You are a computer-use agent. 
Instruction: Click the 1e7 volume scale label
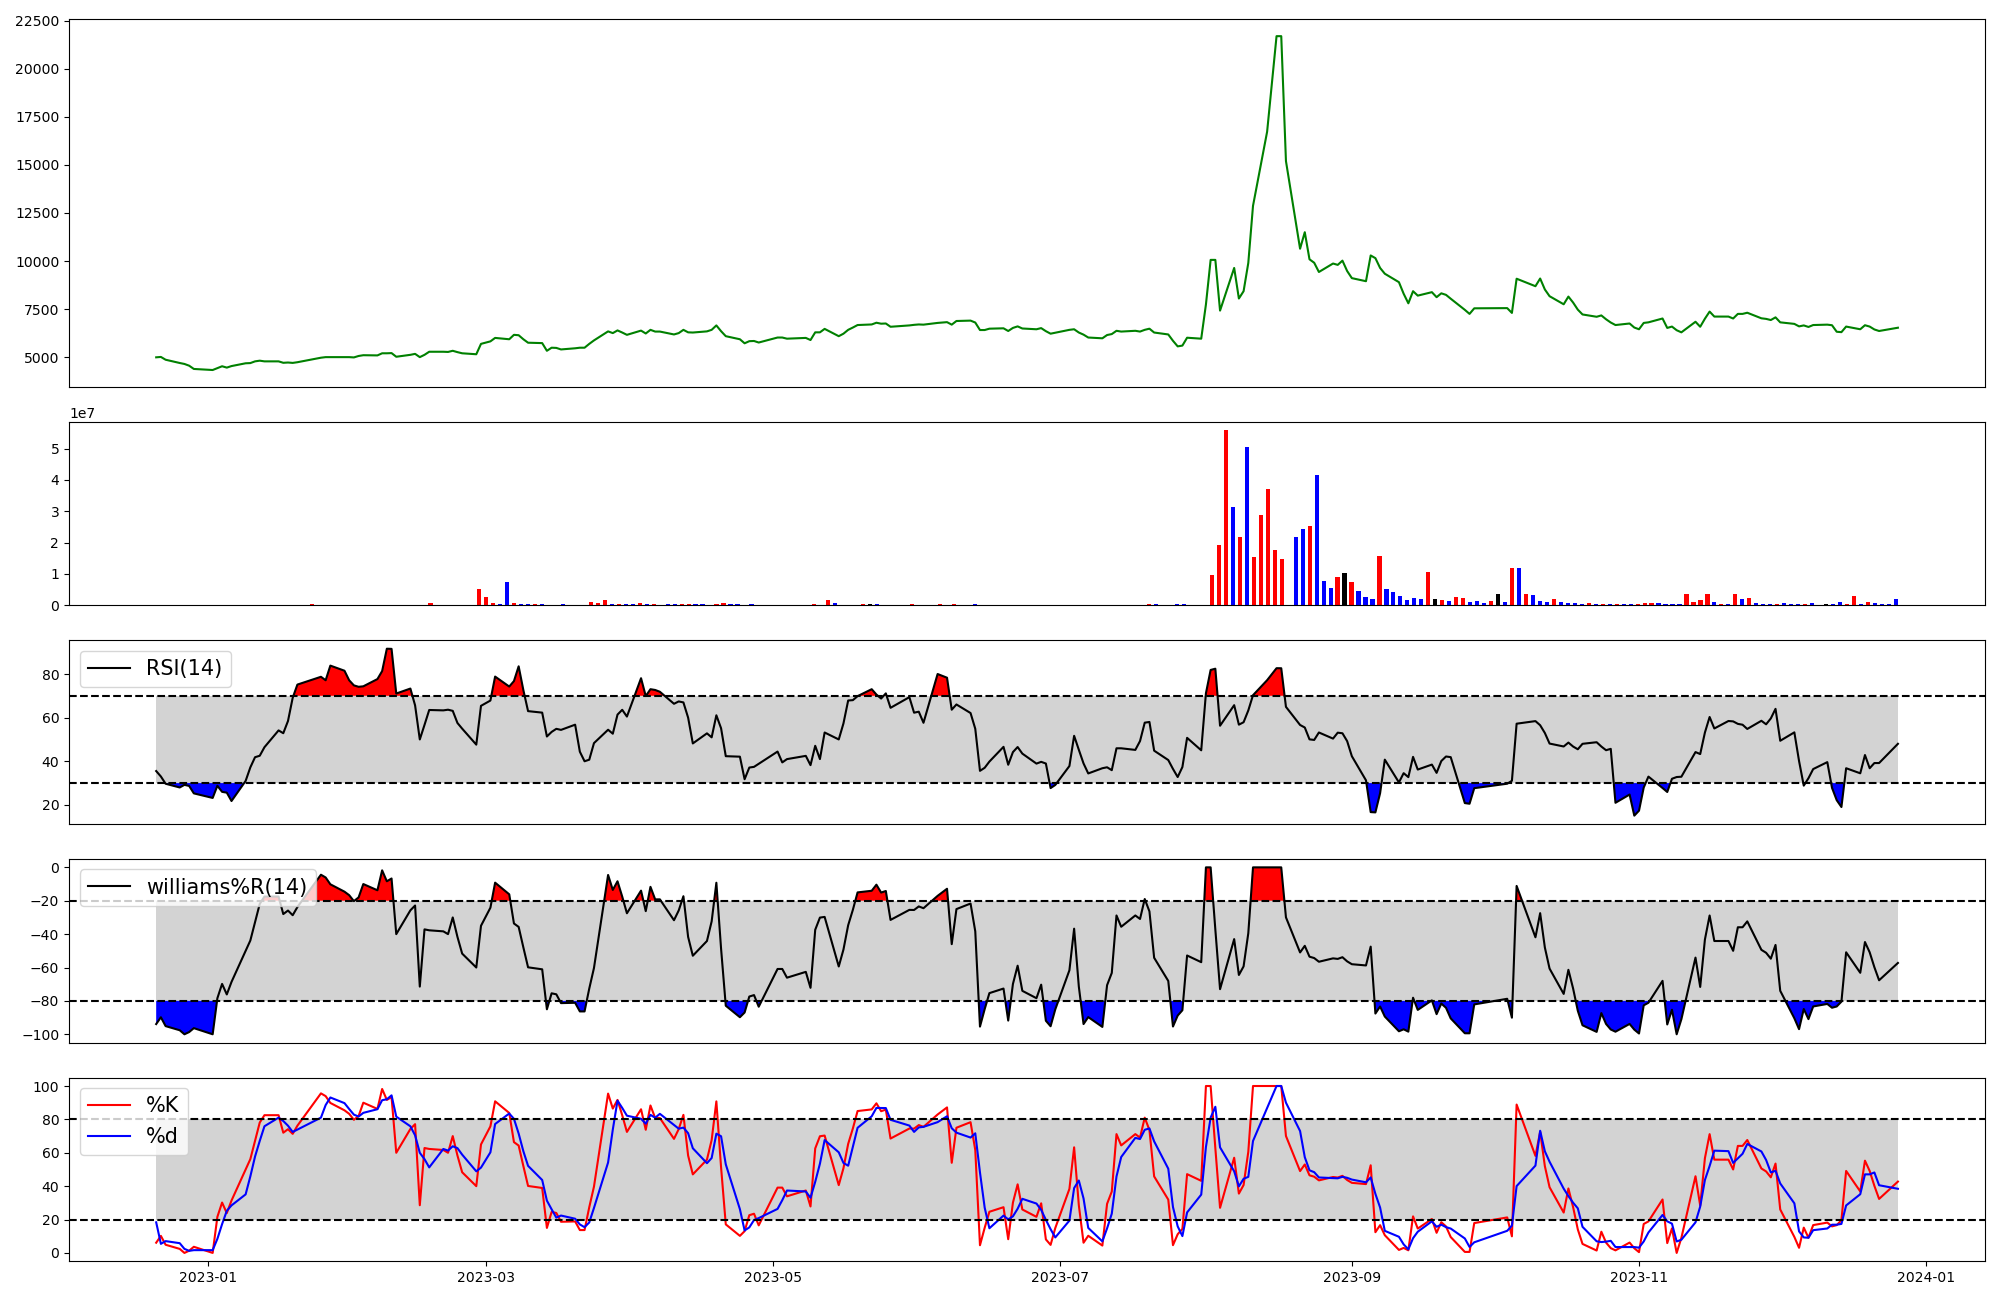tap(82, 413)
